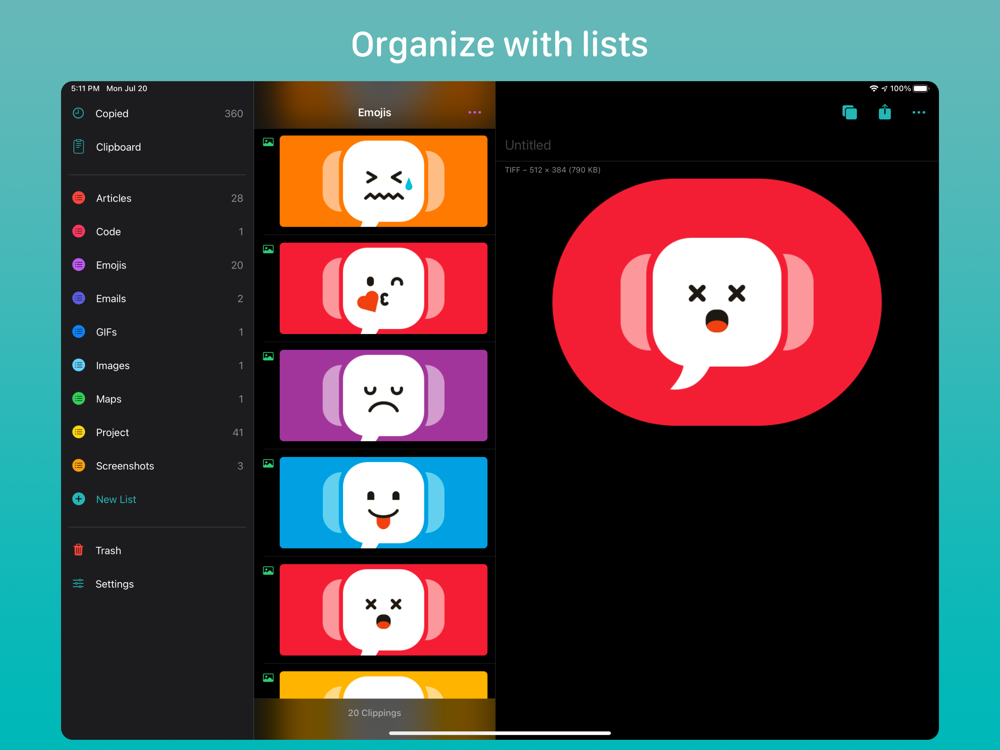This screenshot has height=750, width=1000.
Task: Click the pink Code list icon
Action: (78, 231)
